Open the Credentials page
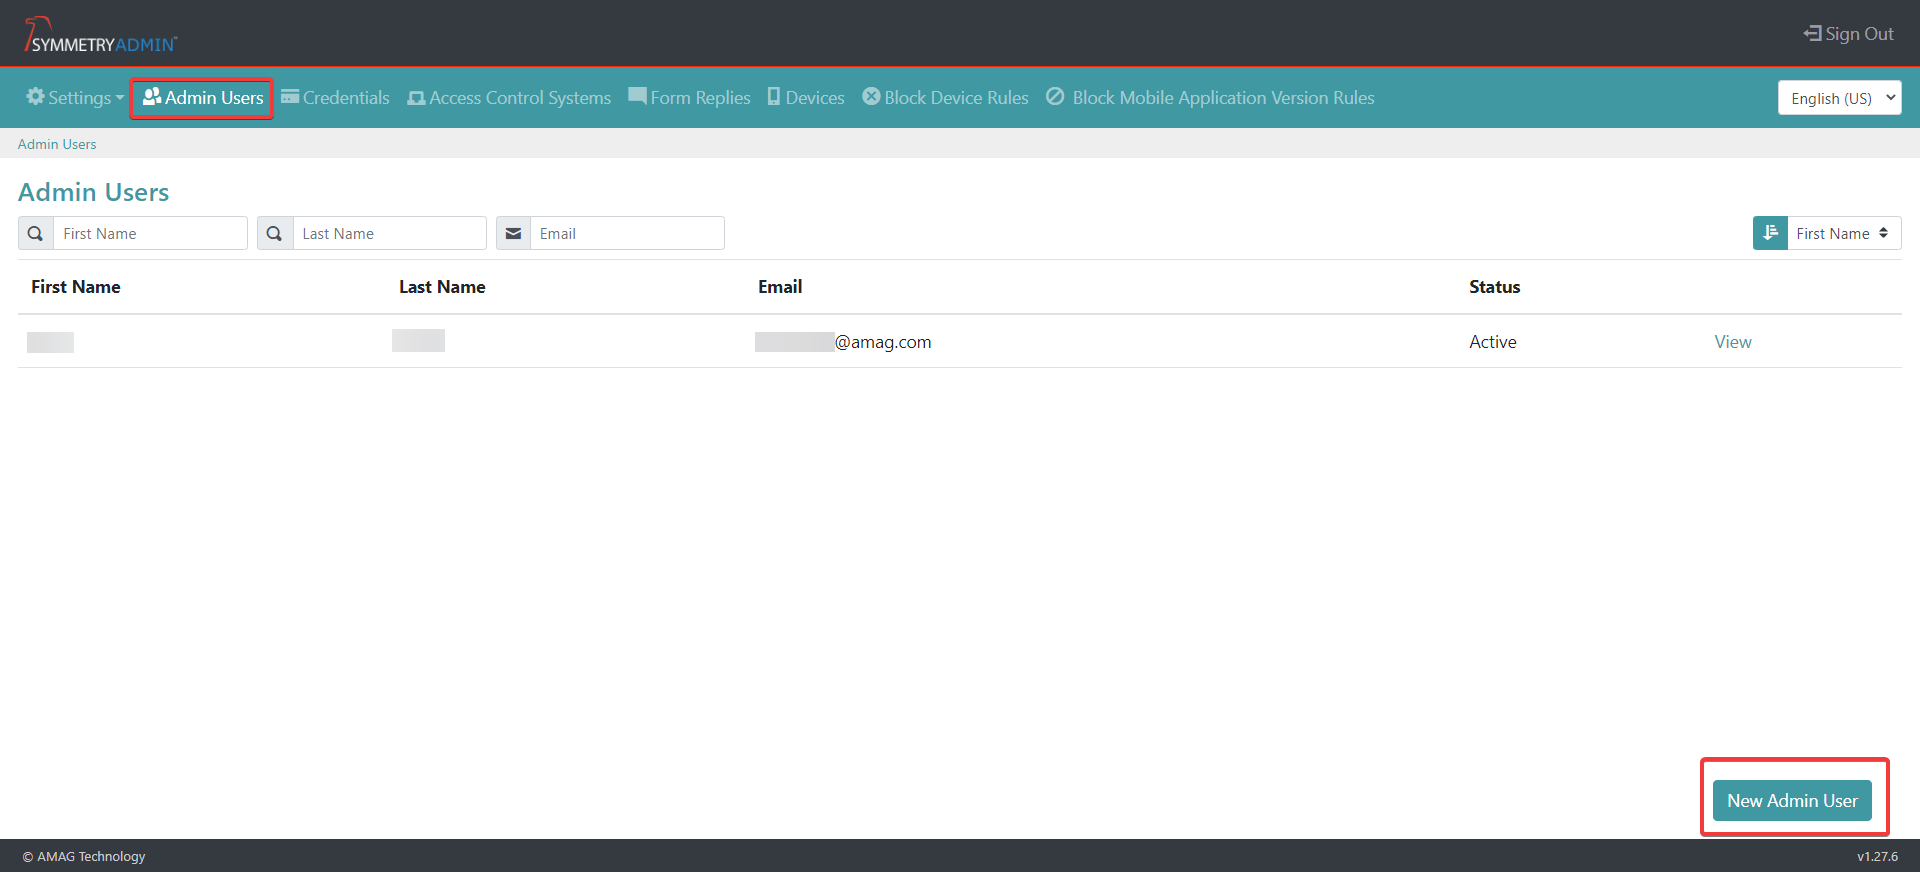The width and height of the screenshot is (1920, 872). pos(335,97)
